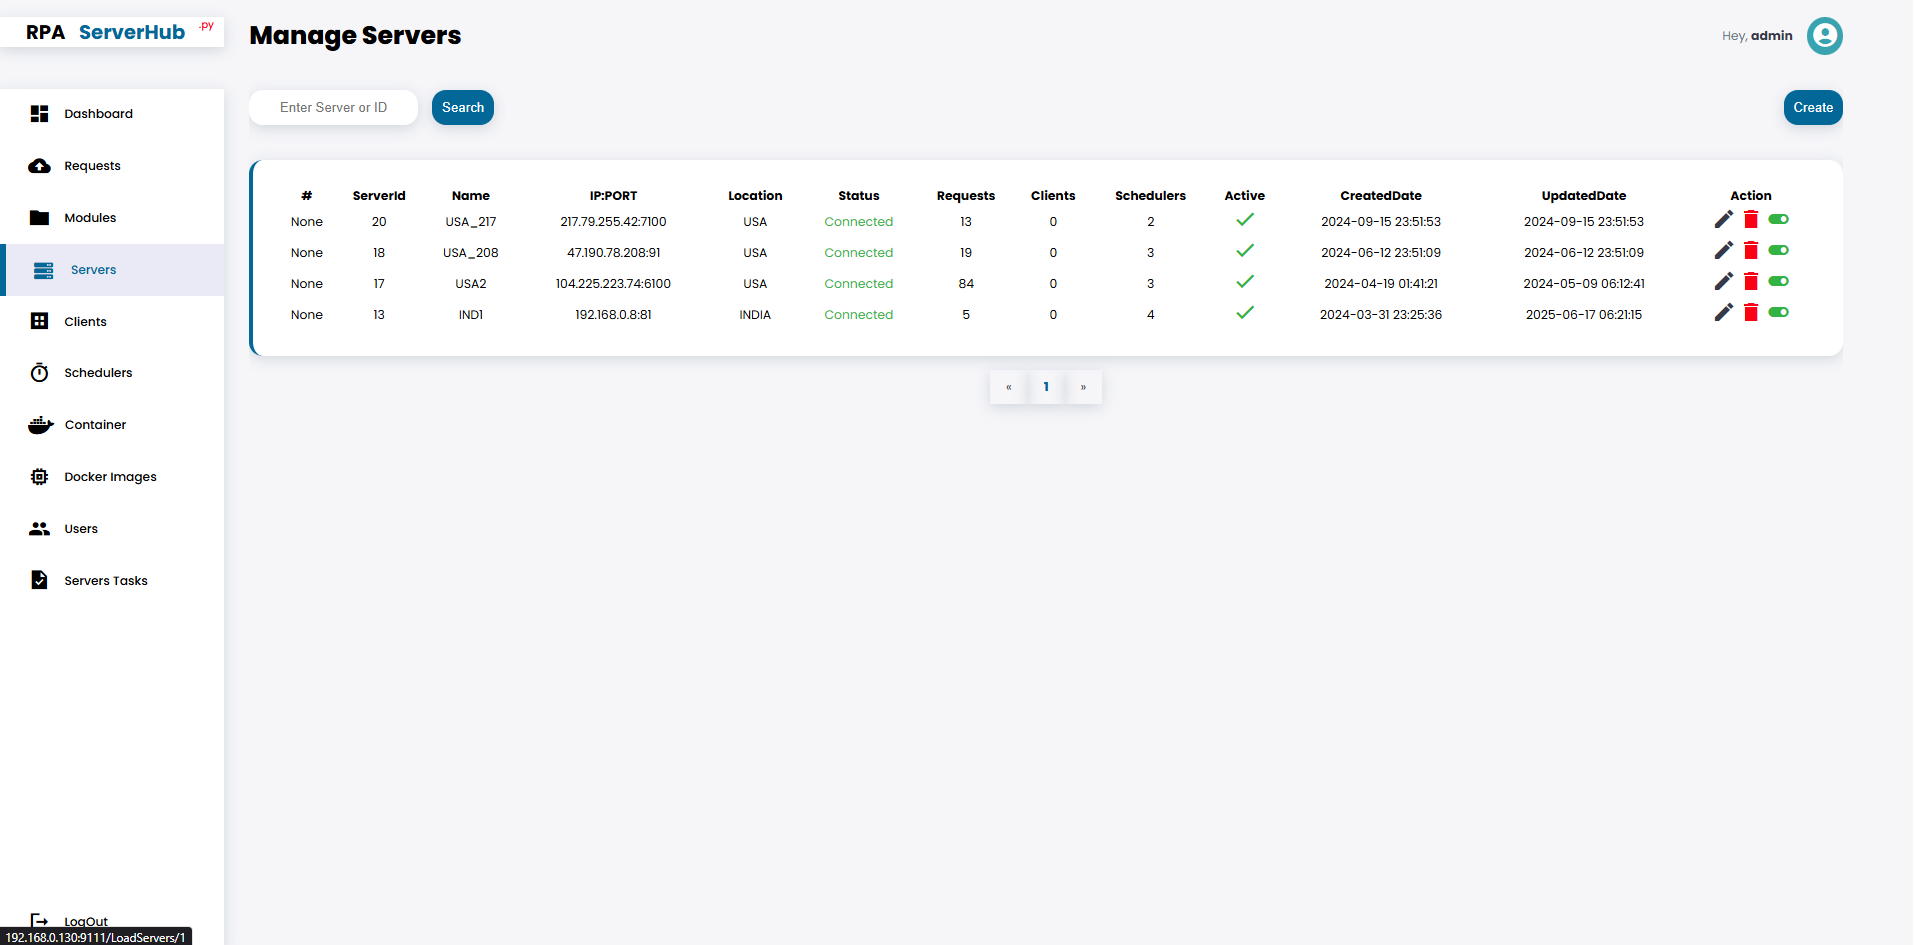This screenshot has width=1914, height=945.
Task: Click the Requests cloud upload icon
Action: [x=40, y=166]
